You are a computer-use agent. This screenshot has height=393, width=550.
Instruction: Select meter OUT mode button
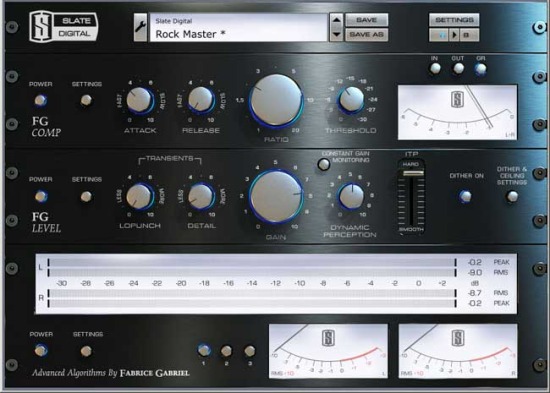[458, 68]
